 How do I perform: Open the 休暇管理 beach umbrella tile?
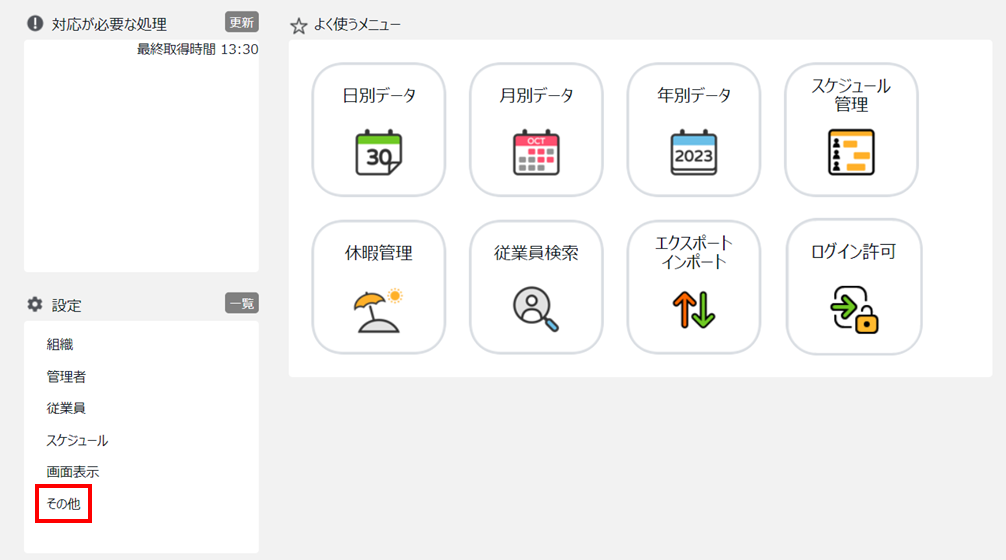point(379,287)
